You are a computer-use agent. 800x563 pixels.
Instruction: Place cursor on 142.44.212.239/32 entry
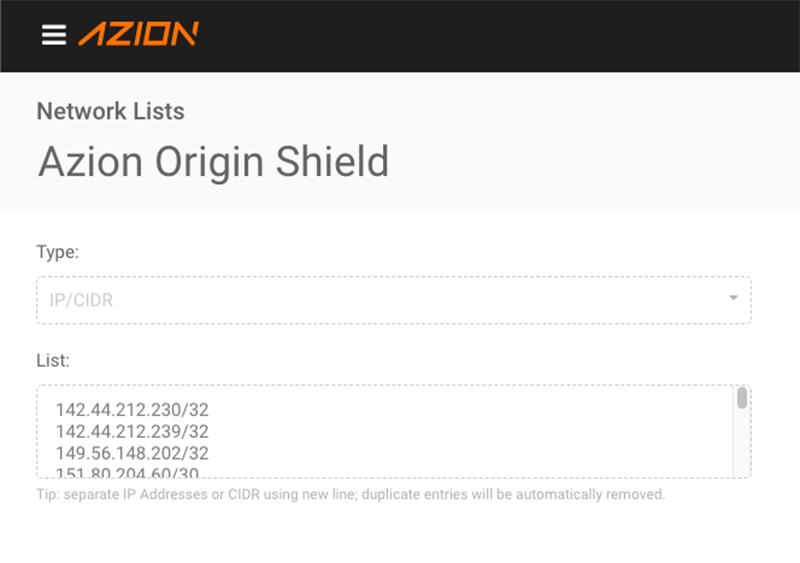click(x=132, y=432)
